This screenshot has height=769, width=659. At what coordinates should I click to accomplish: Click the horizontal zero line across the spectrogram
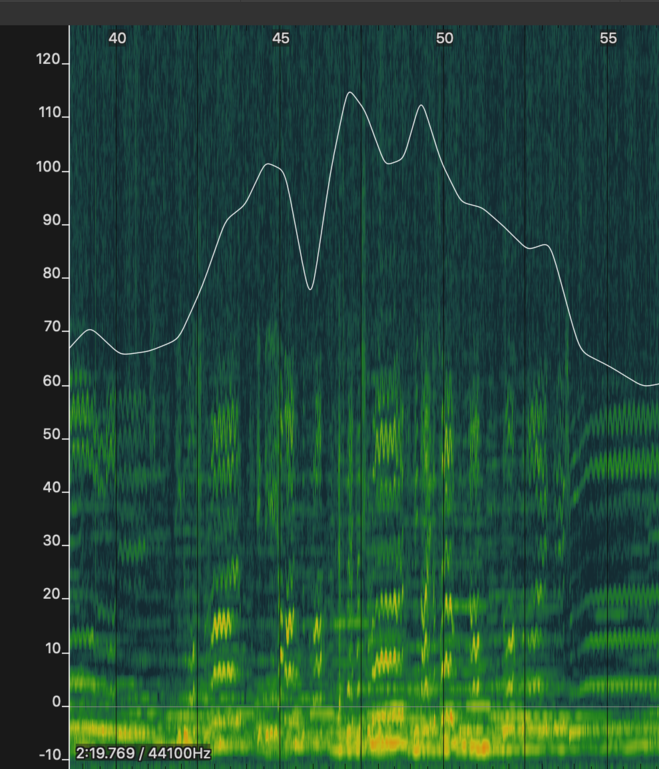(360, 706)
